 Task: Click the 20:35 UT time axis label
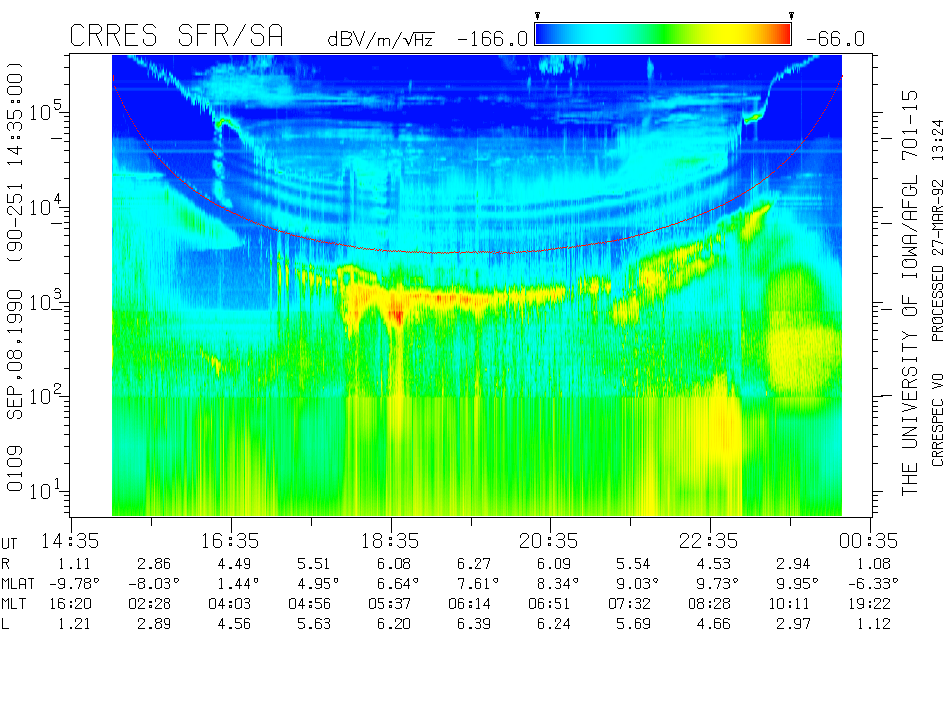[x=550, y=541]
